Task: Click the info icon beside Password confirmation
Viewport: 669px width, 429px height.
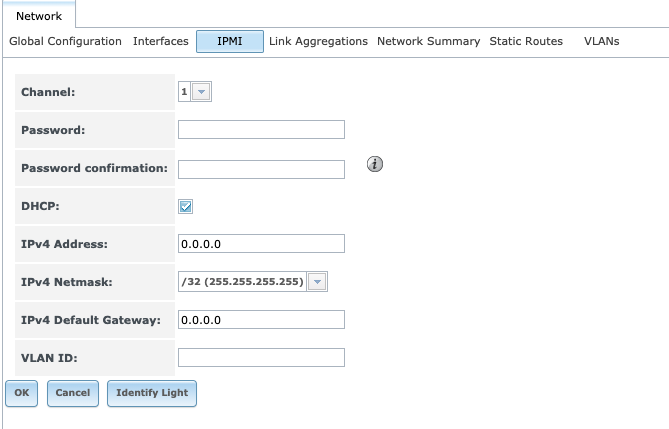Action: coord(376,164)
